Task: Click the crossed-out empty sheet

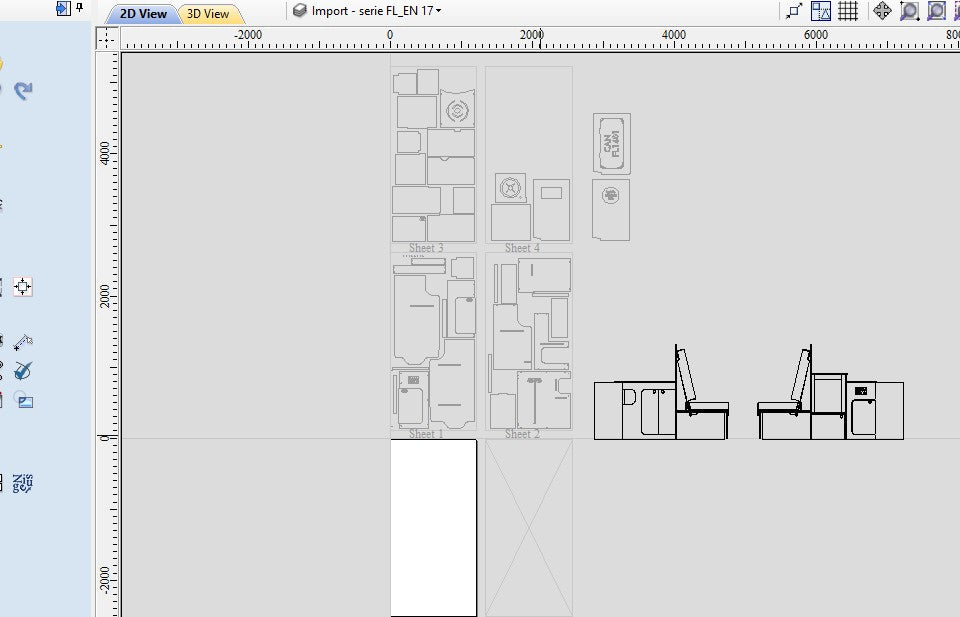Action: point(528,527)
